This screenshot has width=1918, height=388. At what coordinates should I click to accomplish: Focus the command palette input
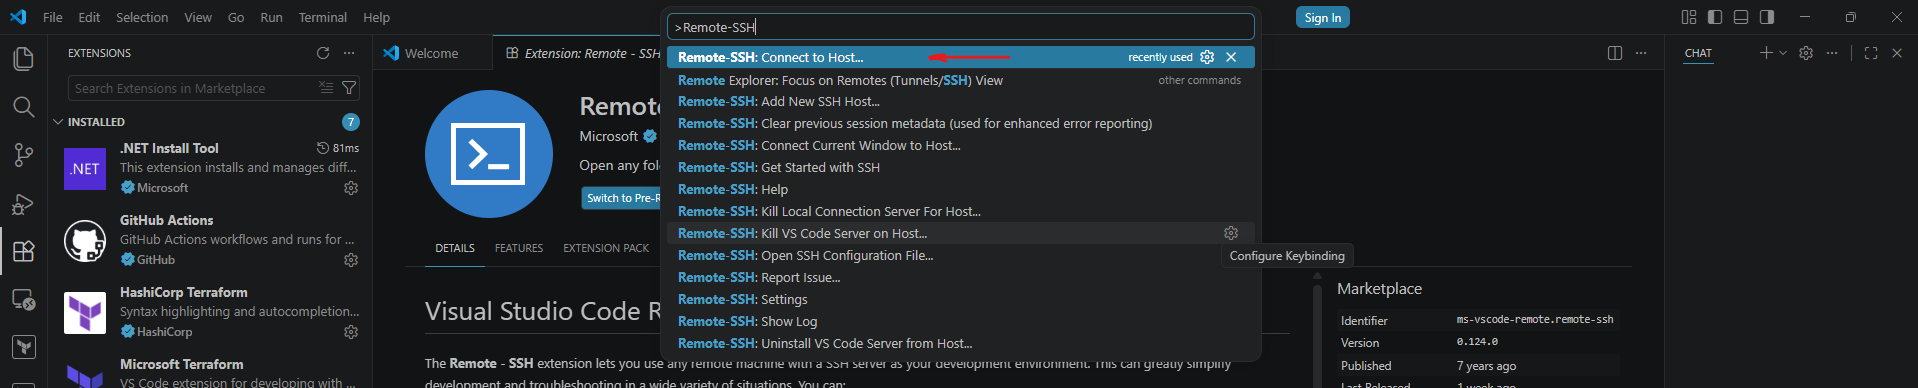click(960, 27)
